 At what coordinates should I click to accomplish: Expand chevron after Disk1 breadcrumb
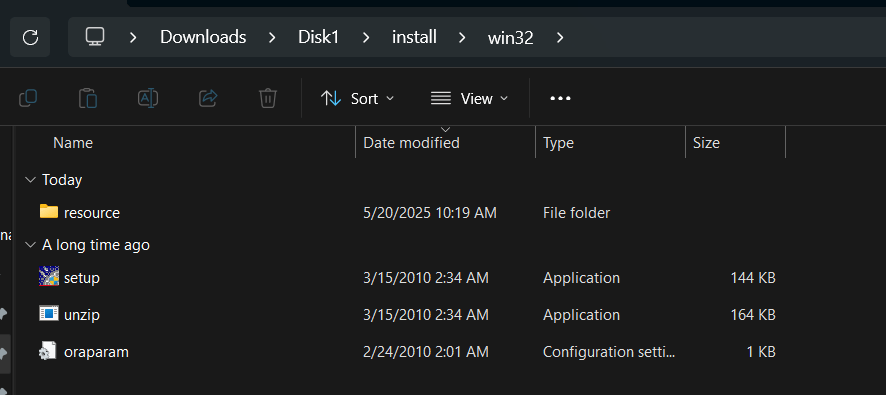366,37
